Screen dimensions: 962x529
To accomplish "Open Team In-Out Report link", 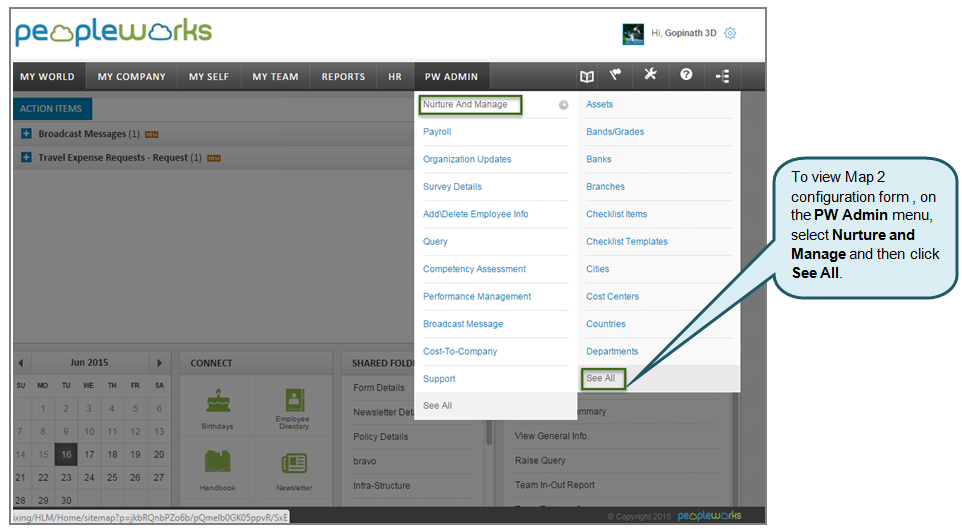I will coord(555,485).
